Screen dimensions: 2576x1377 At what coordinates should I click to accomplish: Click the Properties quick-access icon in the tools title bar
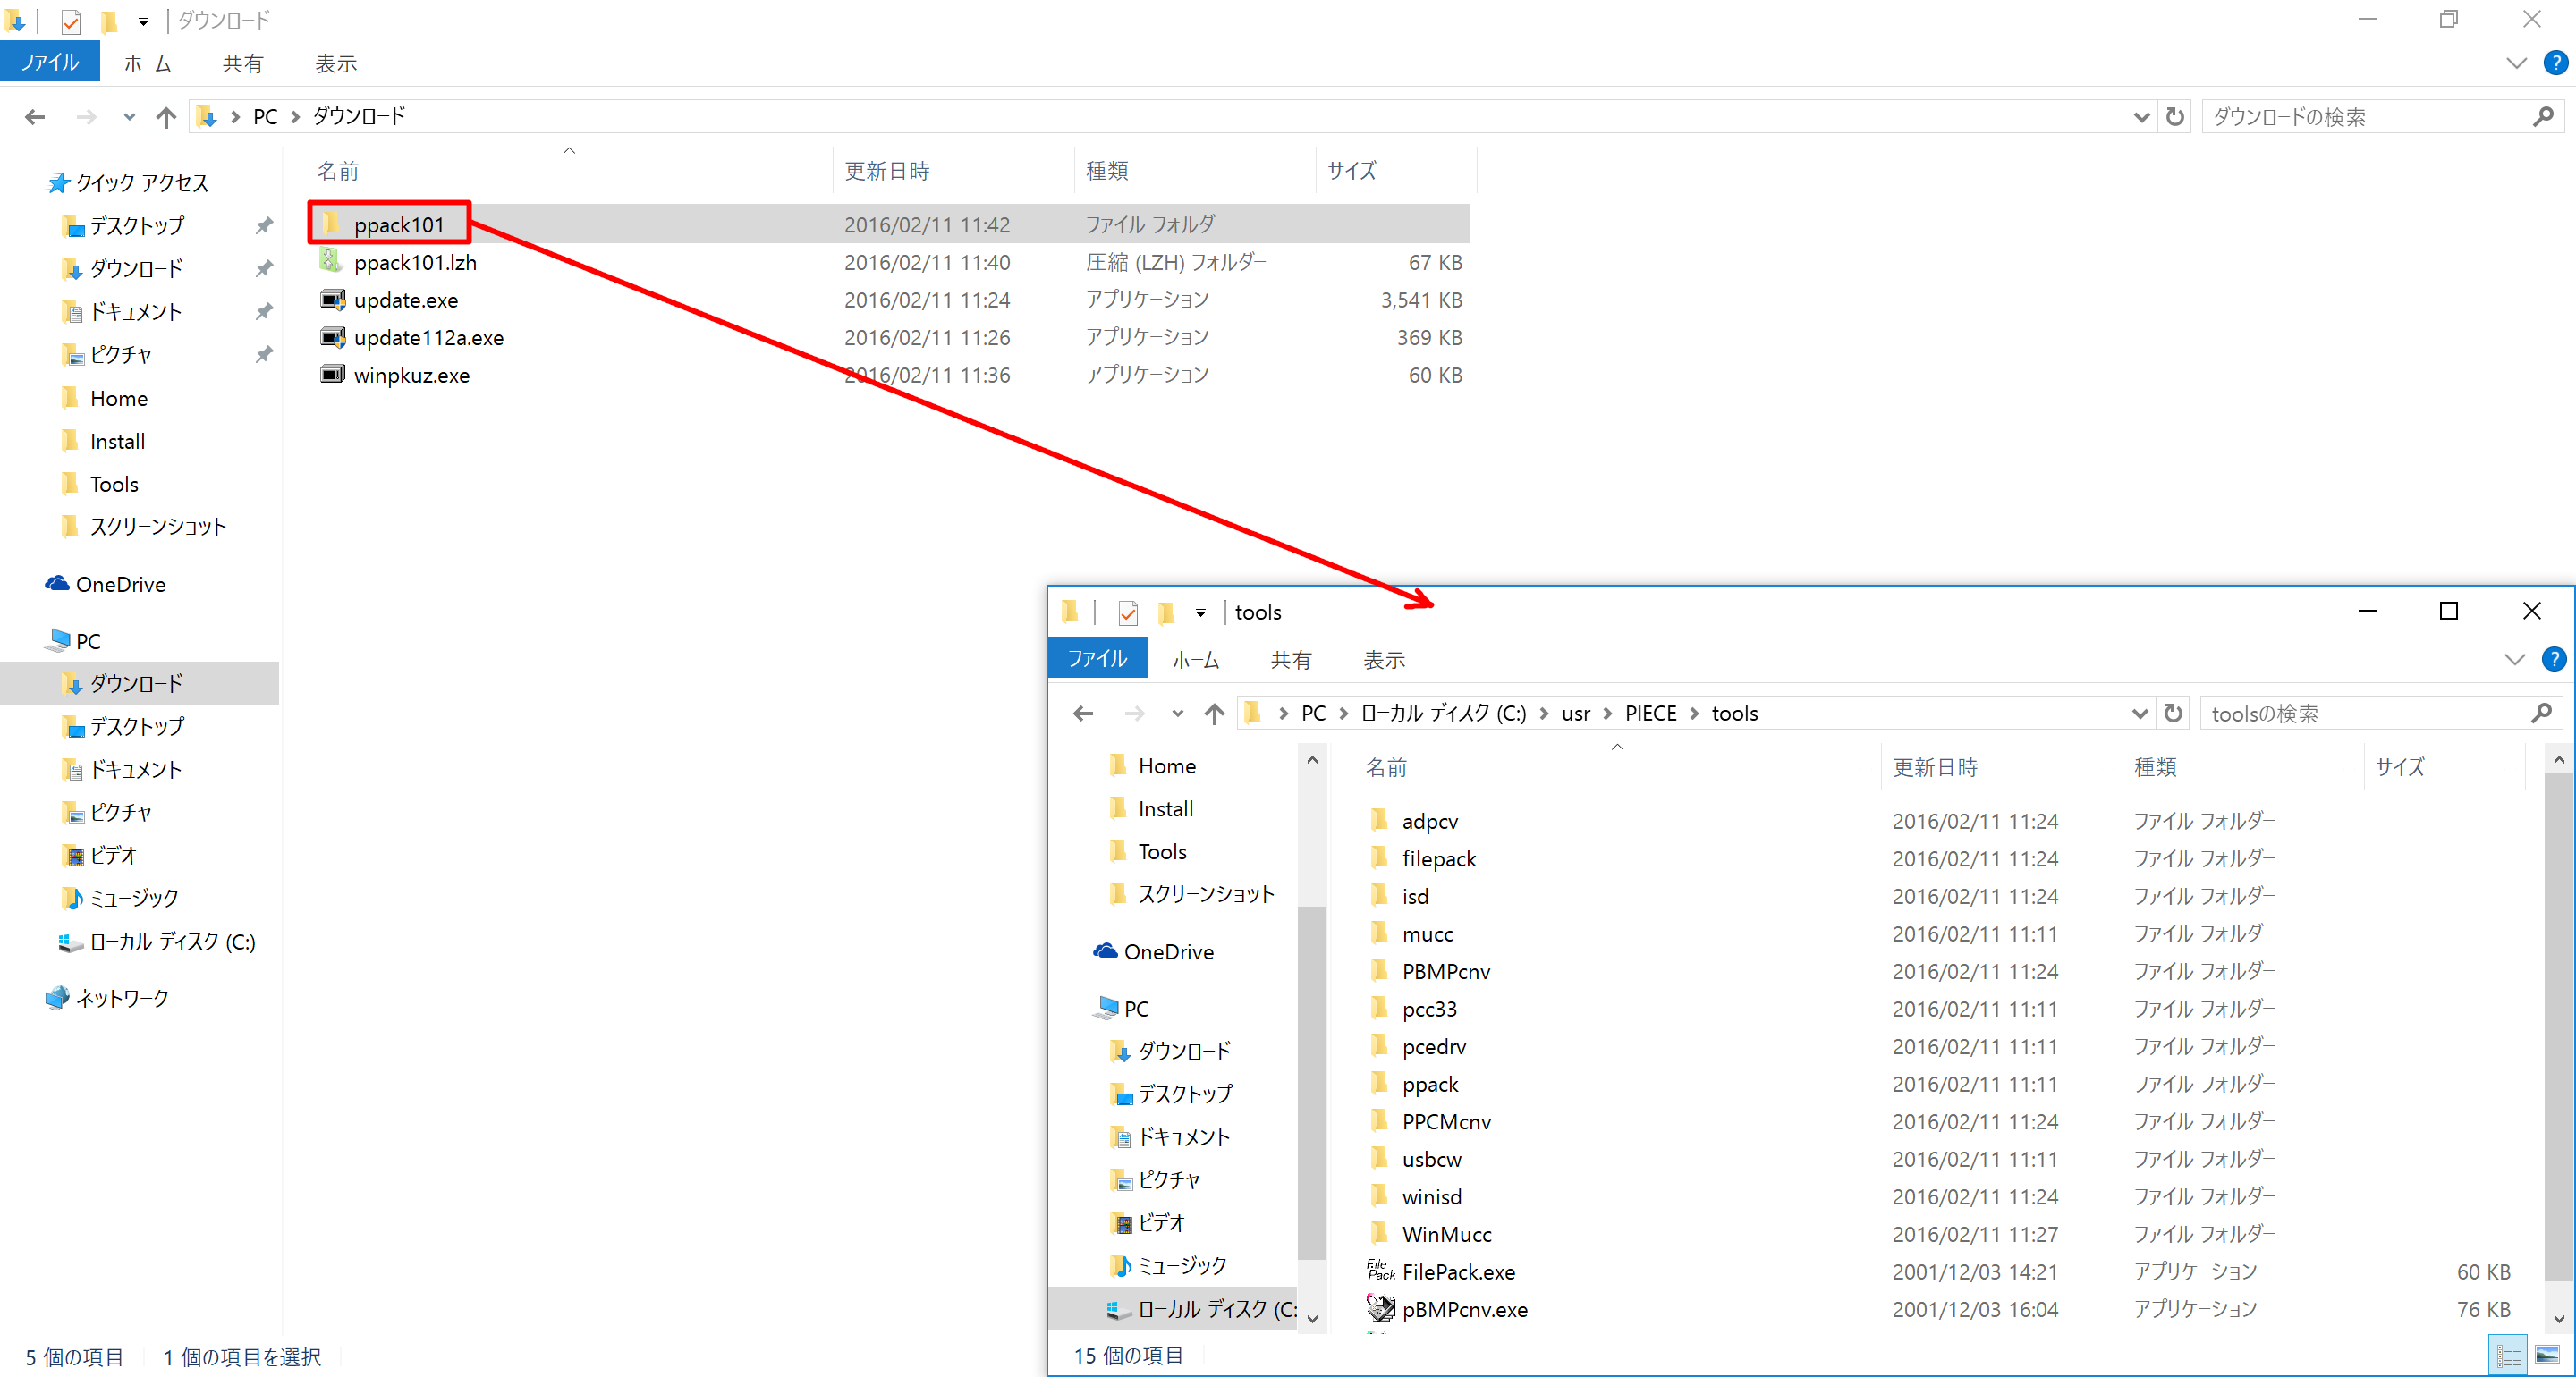tap(1127, 612)
